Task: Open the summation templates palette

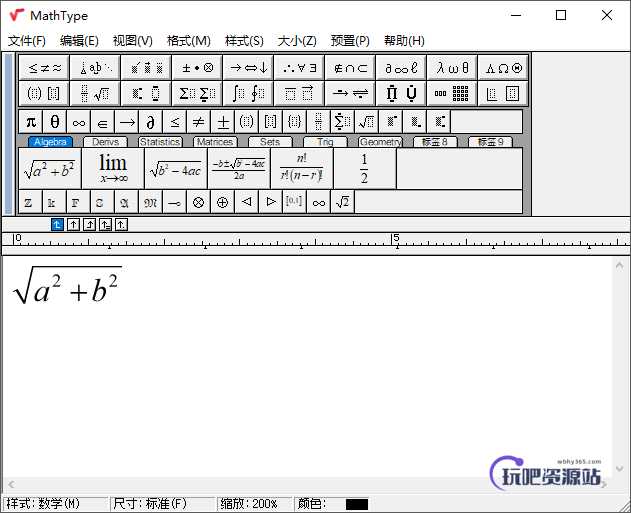Action: tap(197, 93)
